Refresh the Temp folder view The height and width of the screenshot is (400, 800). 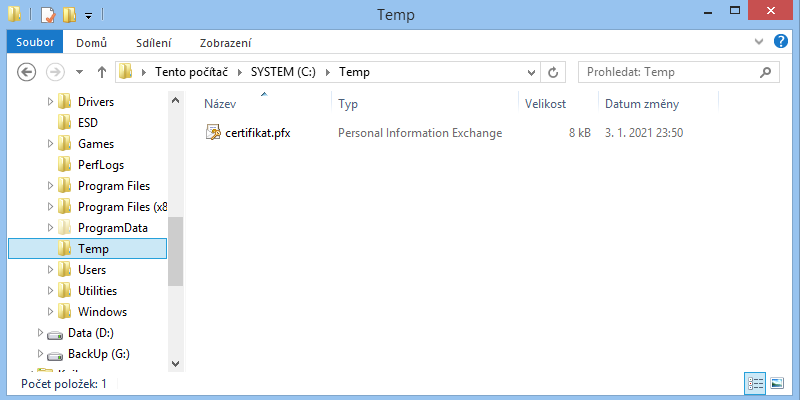553,72
